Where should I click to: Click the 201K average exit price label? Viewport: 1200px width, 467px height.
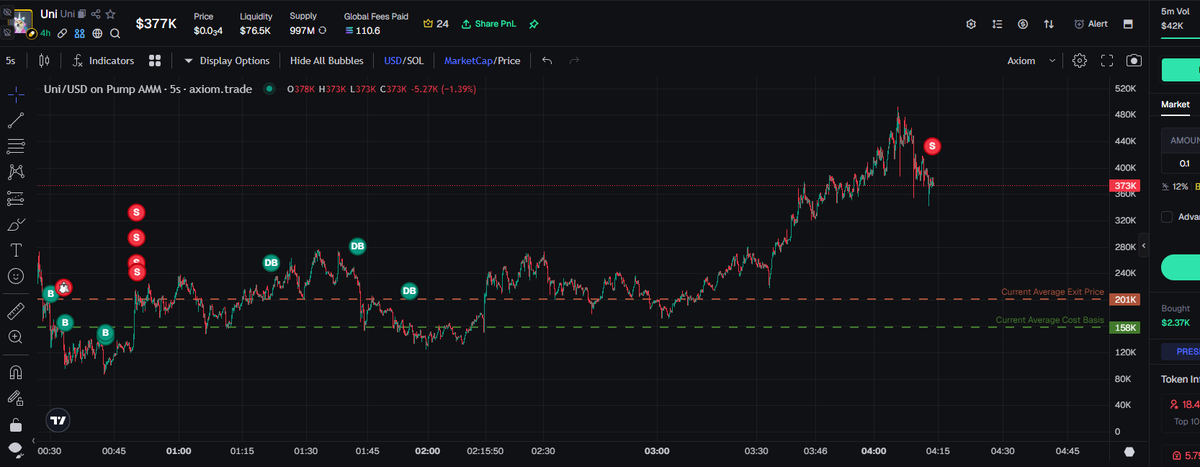pos(1126,300)
